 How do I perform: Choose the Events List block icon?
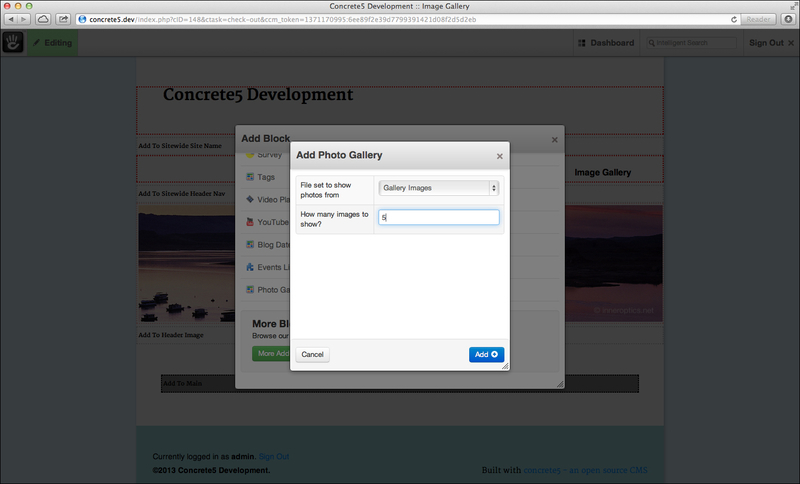point(250,267)
